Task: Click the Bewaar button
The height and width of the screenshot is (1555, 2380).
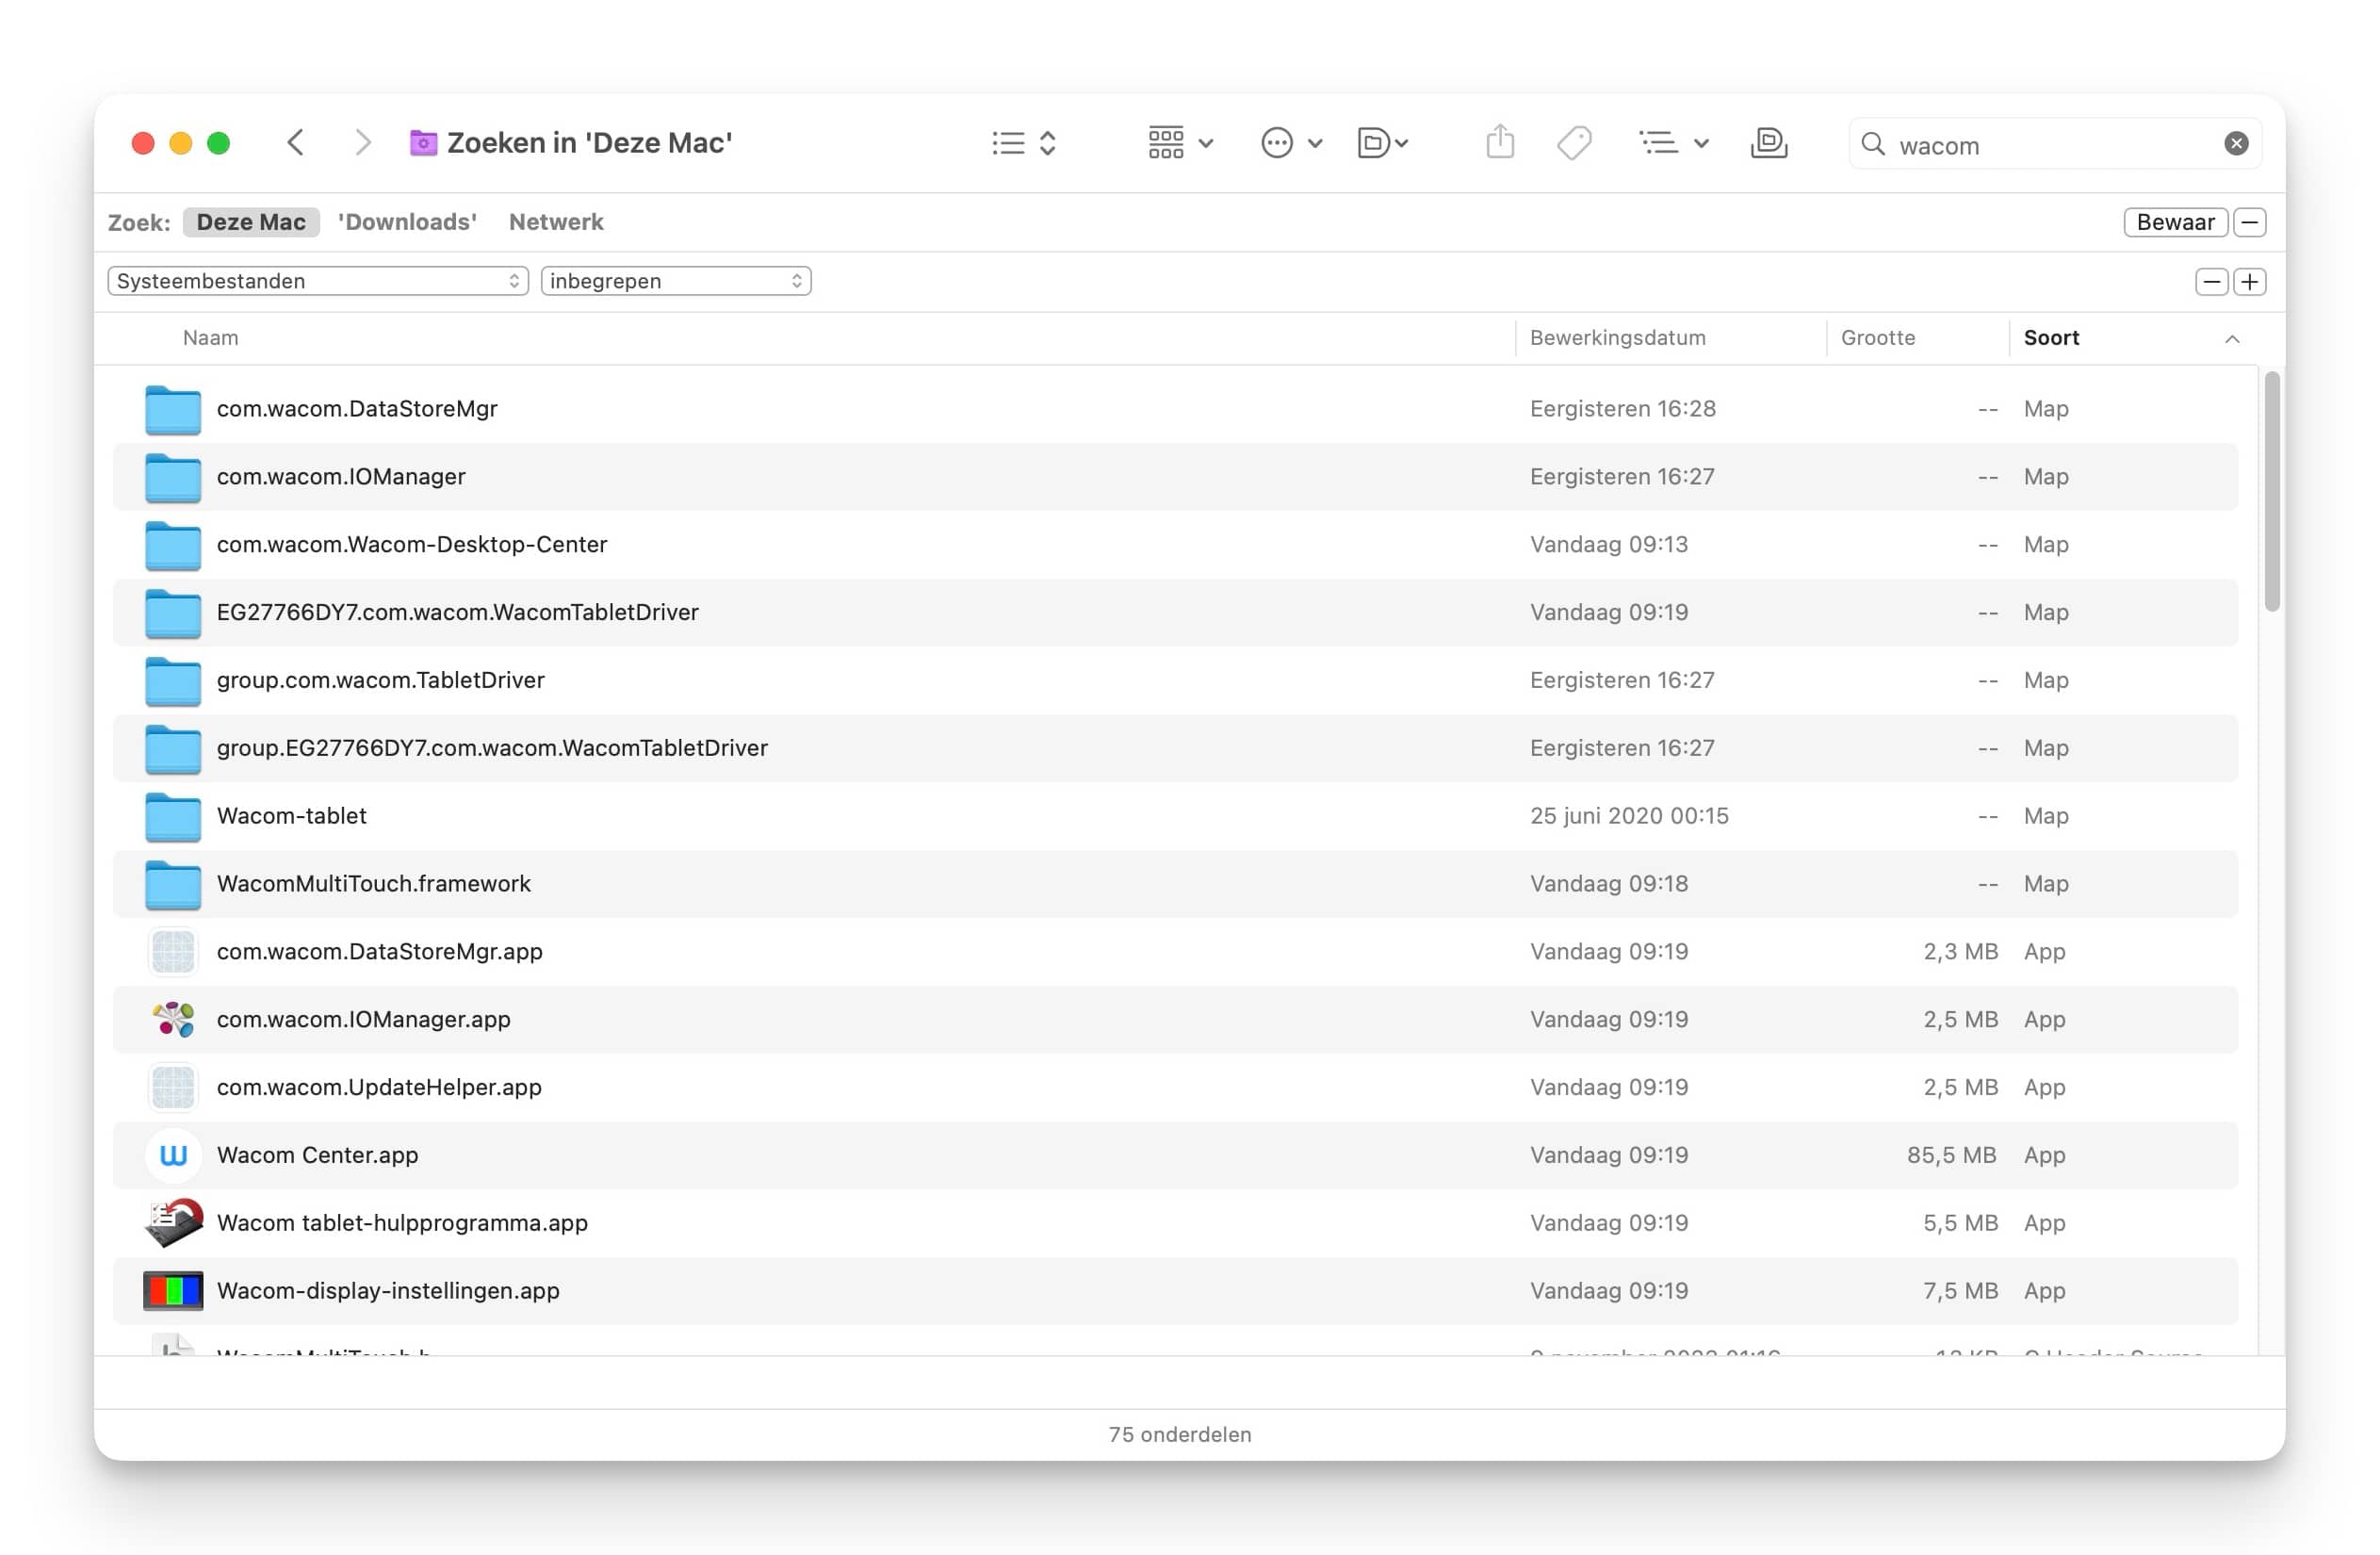Action: [2175, 222]
